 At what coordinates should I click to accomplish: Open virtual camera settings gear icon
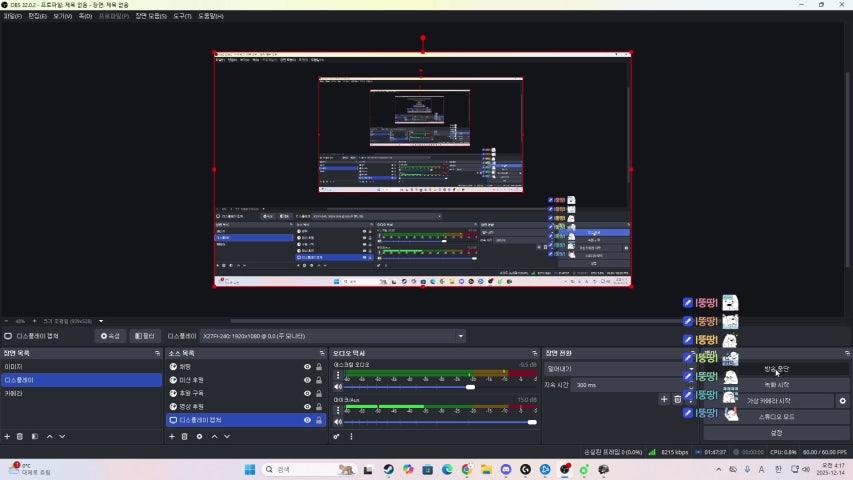tap(842, 401)
